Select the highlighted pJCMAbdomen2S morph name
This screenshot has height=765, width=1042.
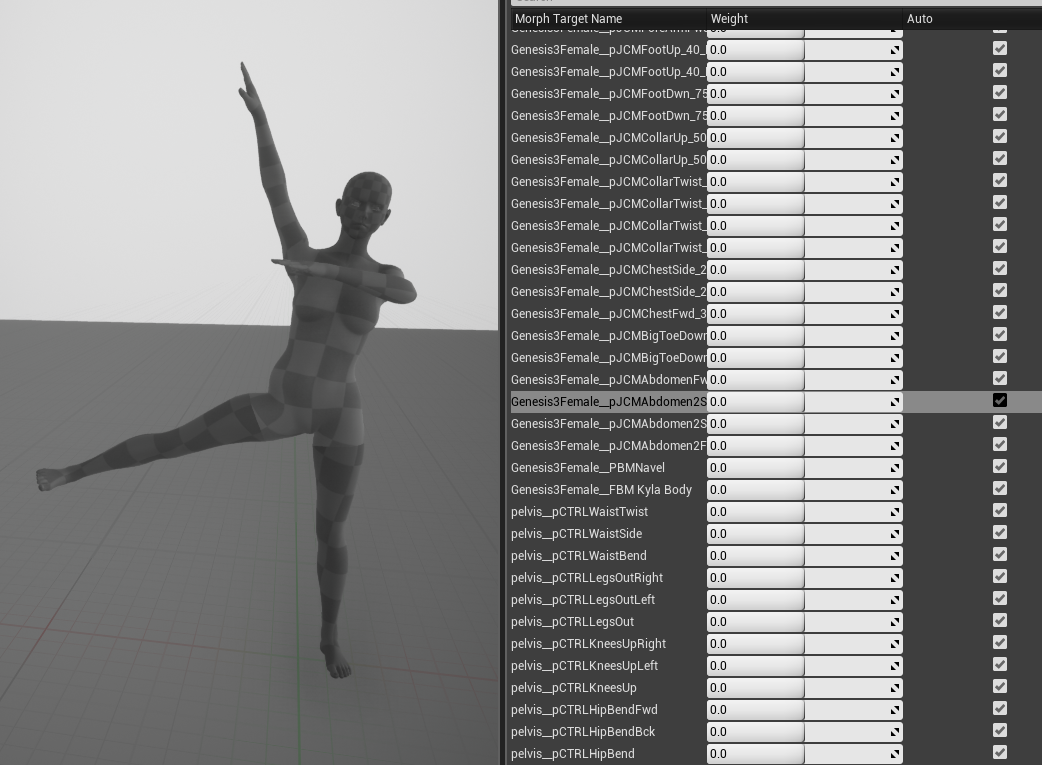click(x=608, y=402)
